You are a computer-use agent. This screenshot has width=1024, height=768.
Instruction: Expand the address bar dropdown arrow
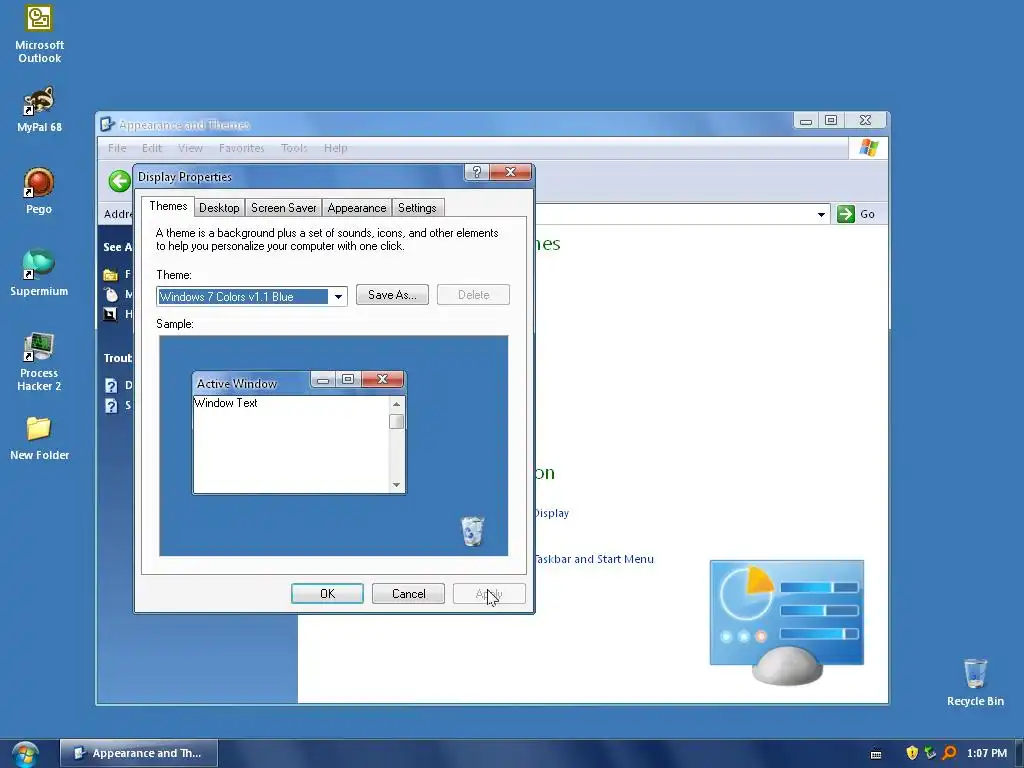coord(821,214)
